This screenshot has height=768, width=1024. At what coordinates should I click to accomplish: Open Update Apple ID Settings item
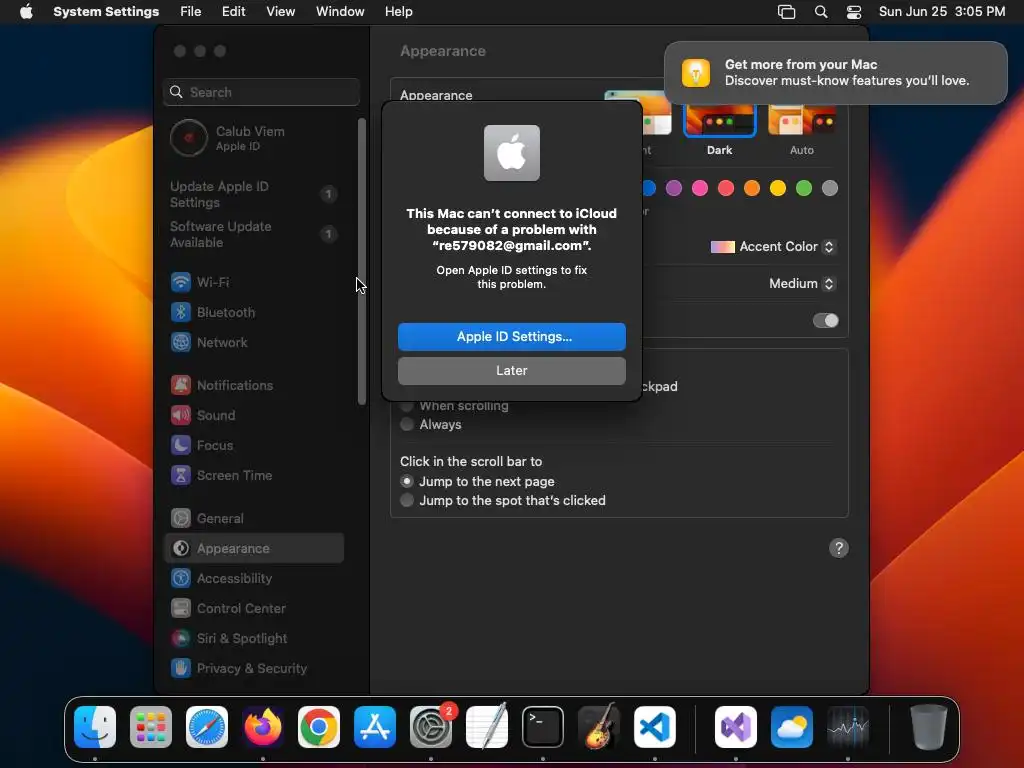click(x=254, y=195)
